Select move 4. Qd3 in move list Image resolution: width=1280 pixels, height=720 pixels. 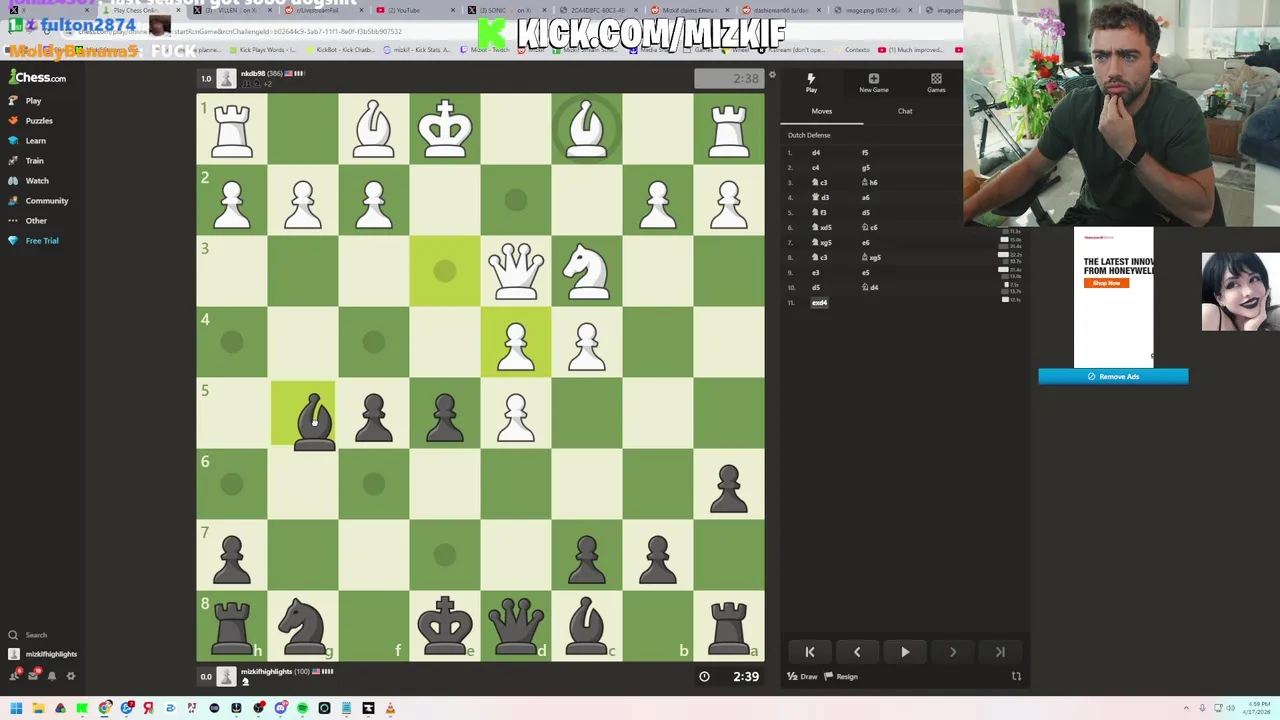click(x=820, y=198)
